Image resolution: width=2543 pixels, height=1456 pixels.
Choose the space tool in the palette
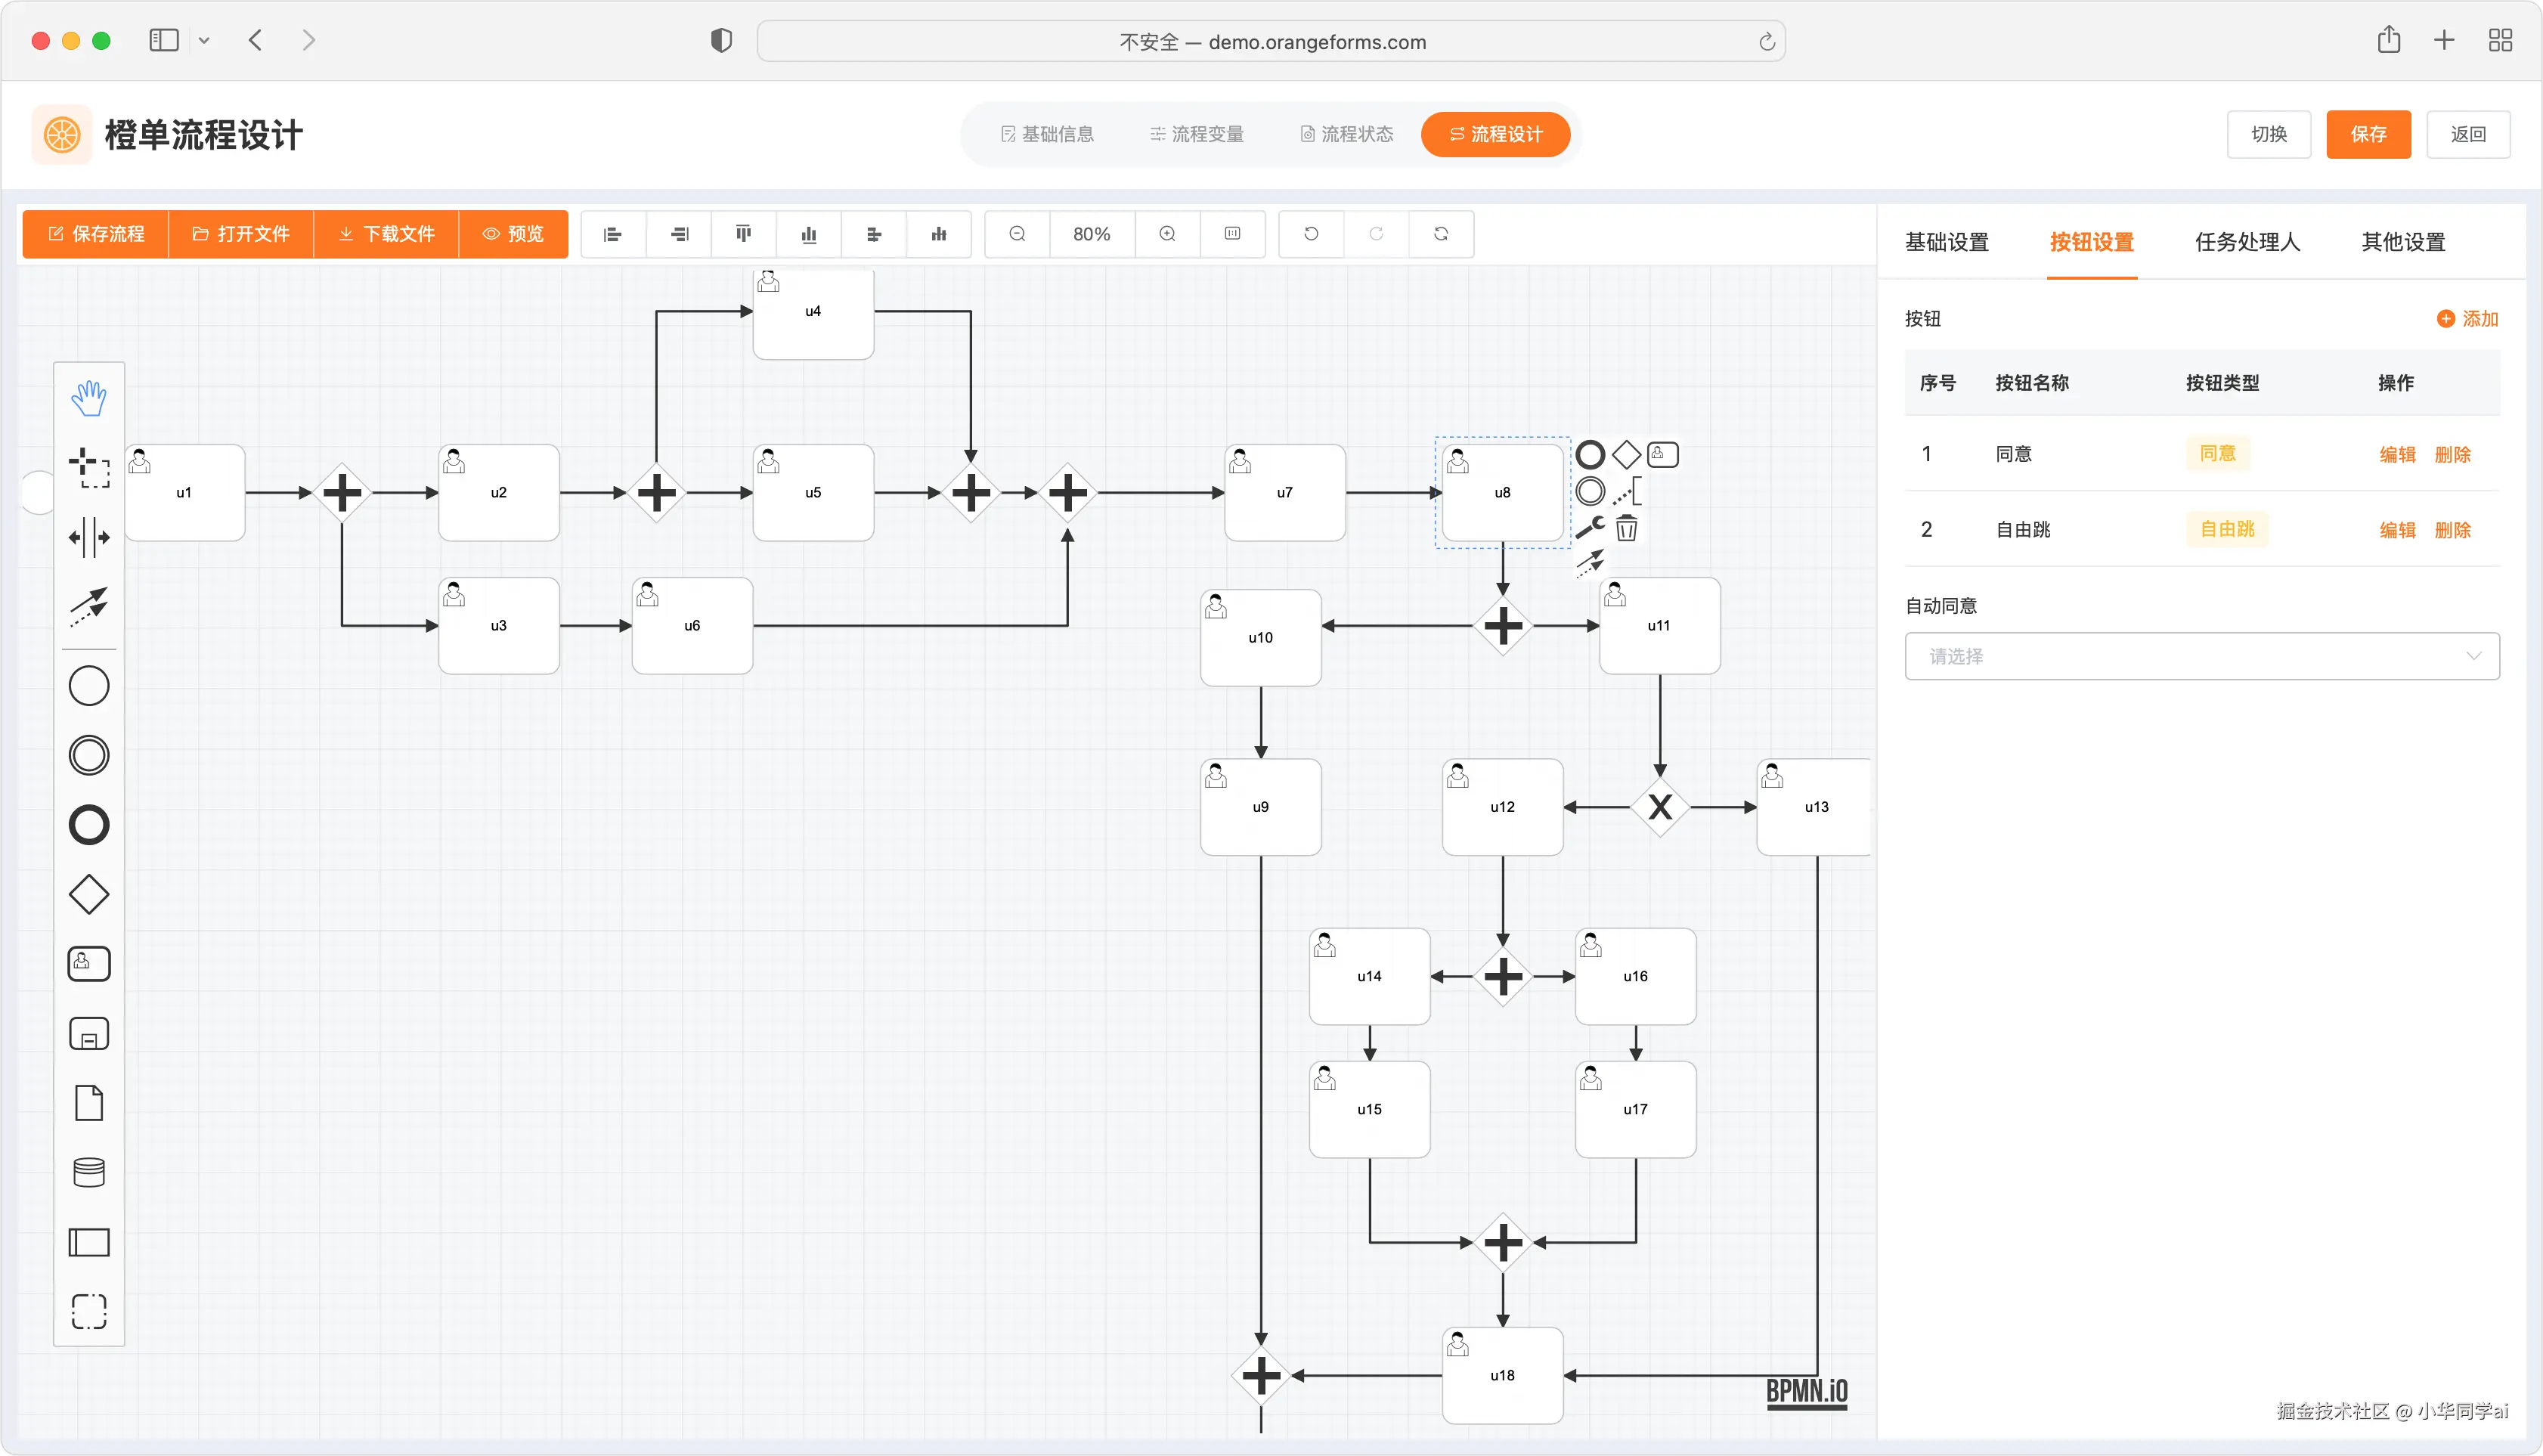pos(88,537)
